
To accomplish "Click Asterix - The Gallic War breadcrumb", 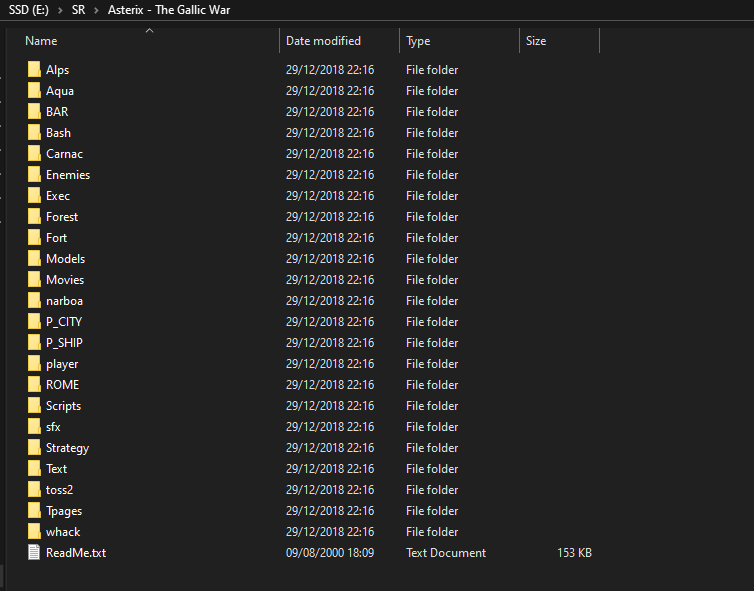I will click(169, 10).
